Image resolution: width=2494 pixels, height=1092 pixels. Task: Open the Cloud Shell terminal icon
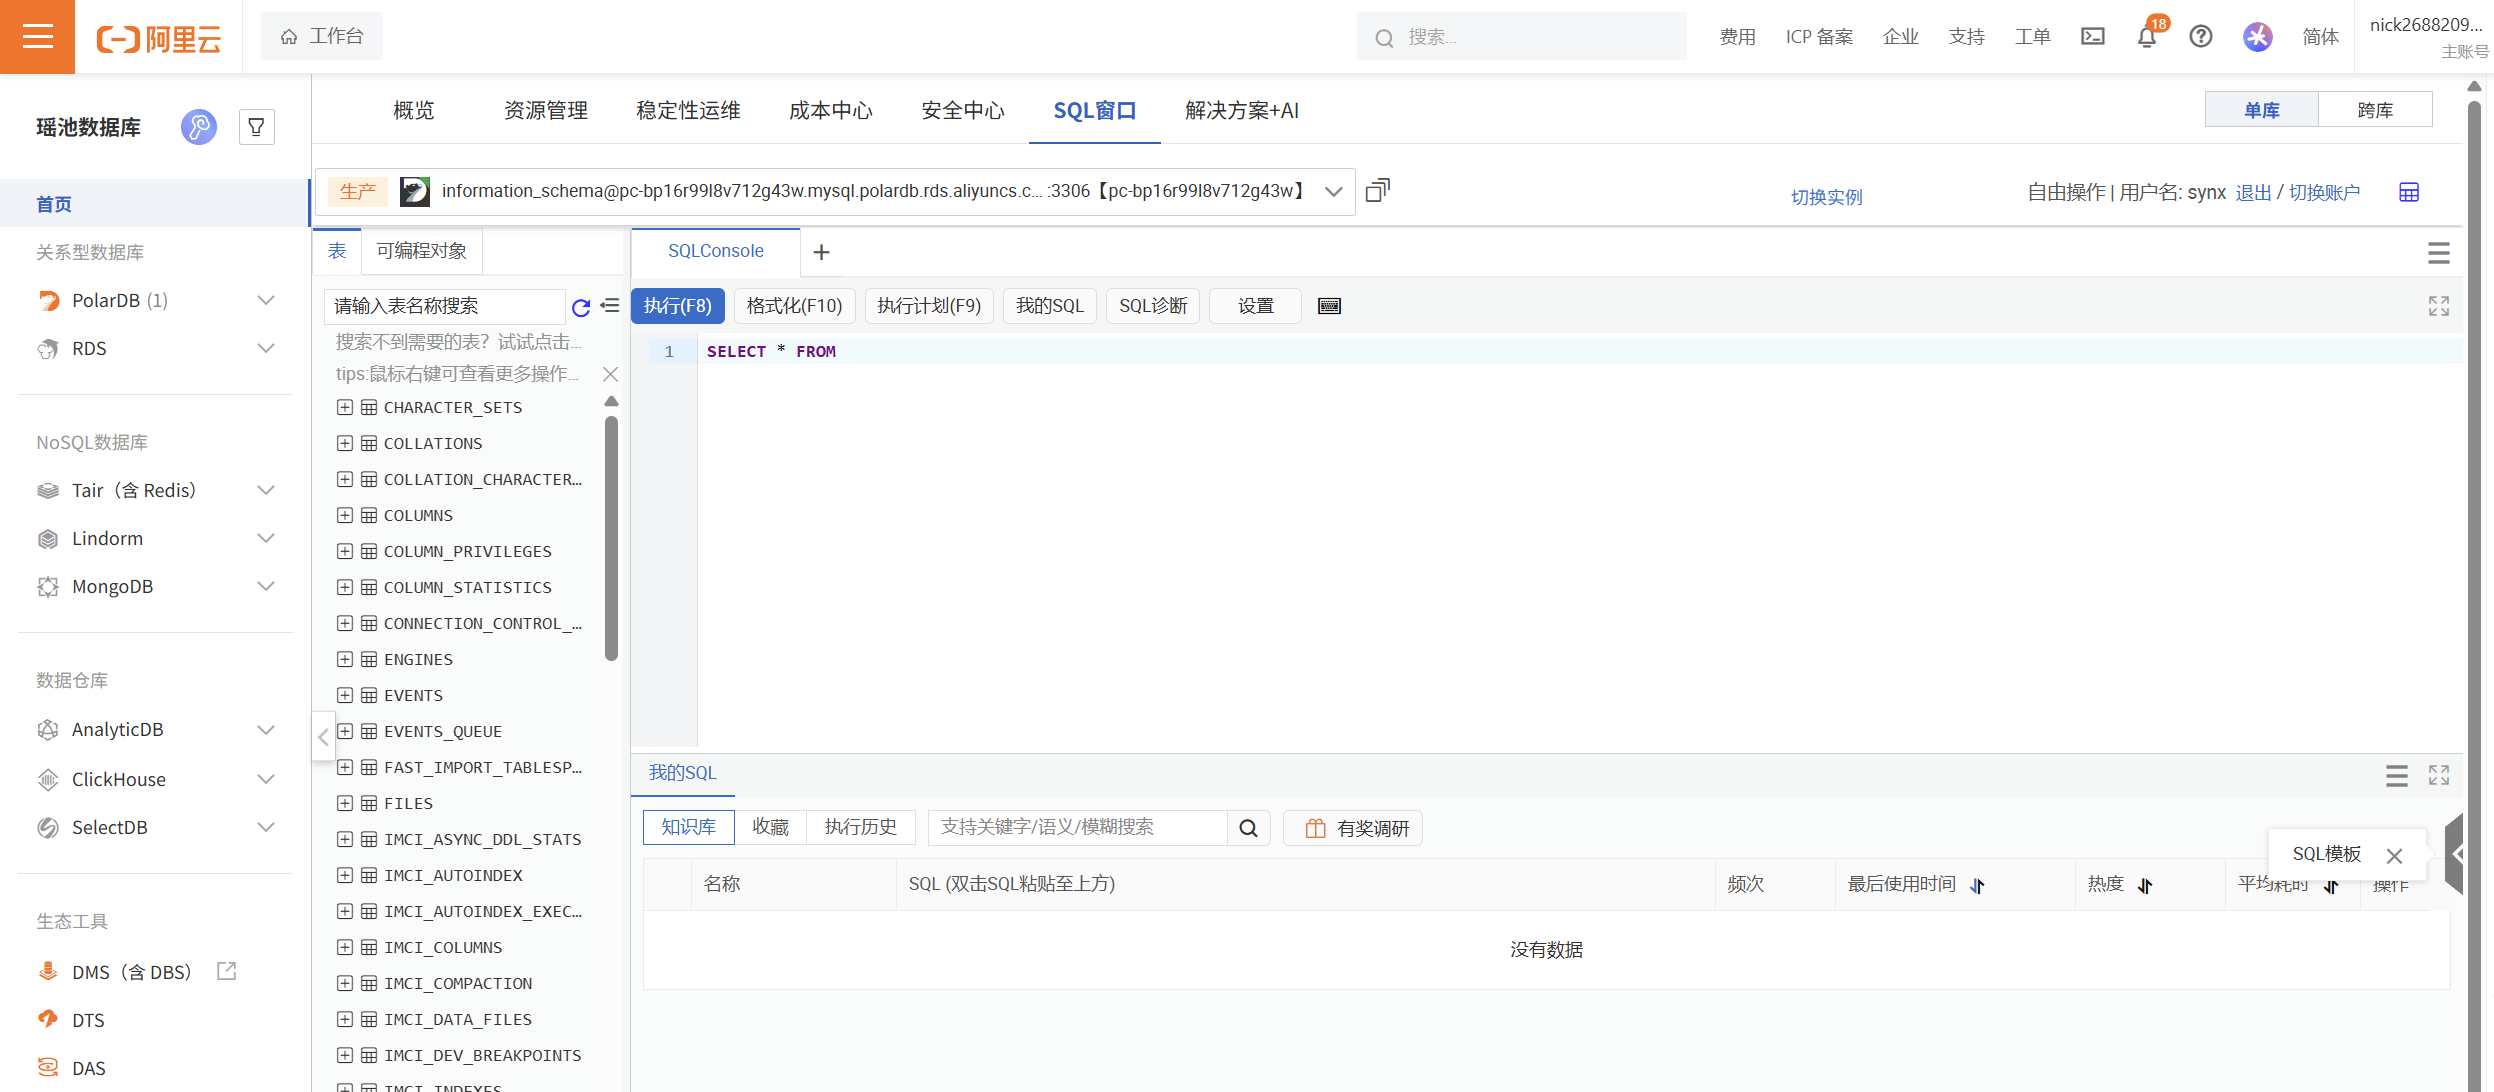pyautogui.click(x=2093, y=37)
